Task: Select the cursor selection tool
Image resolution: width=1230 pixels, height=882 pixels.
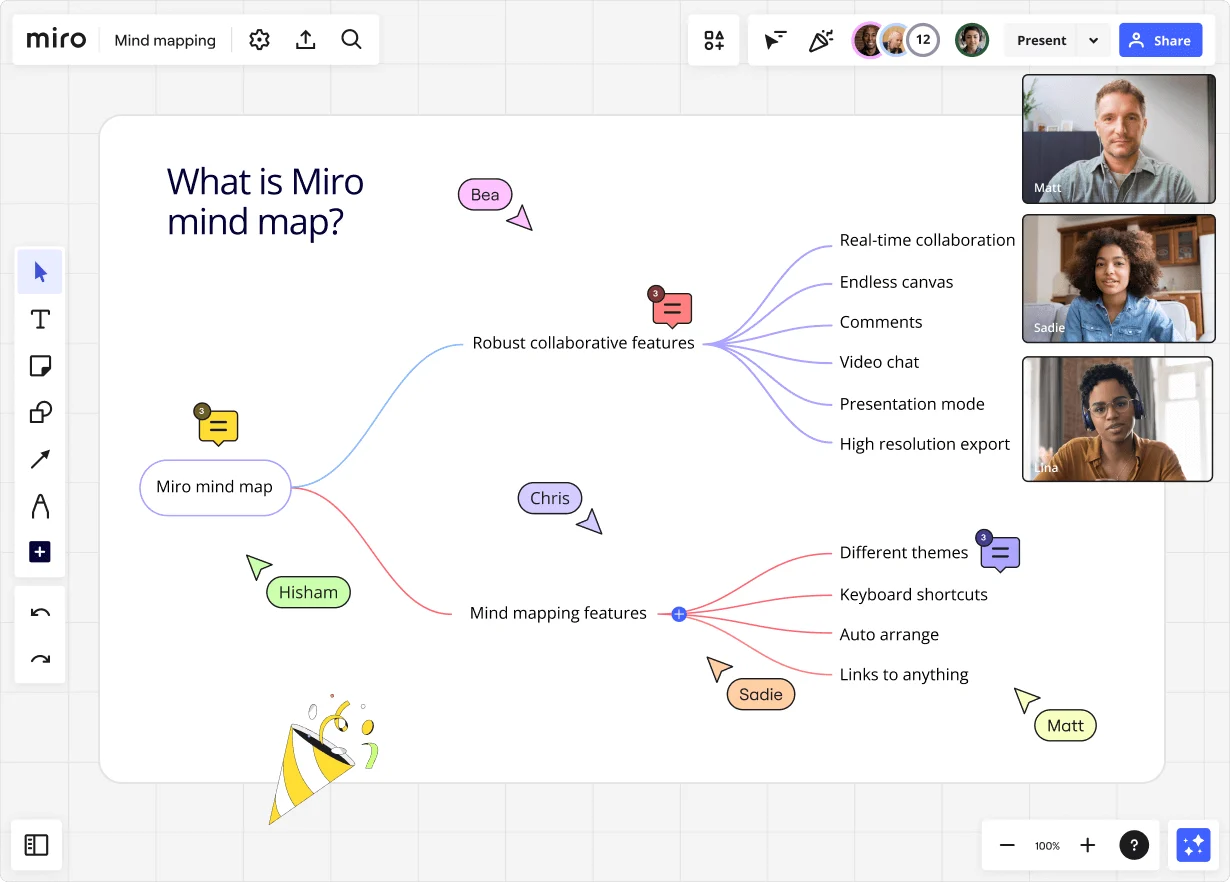Action: 39,271
